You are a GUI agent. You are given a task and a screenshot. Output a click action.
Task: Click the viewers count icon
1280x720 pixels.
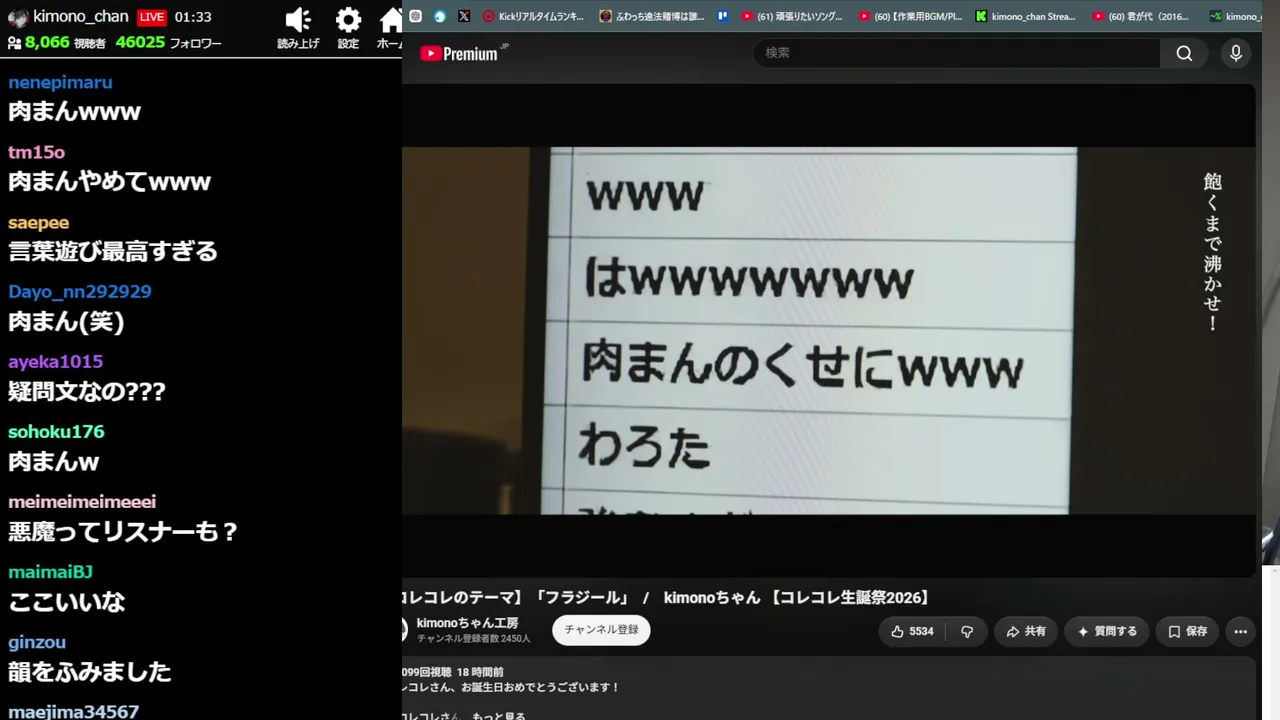(14, 43)
